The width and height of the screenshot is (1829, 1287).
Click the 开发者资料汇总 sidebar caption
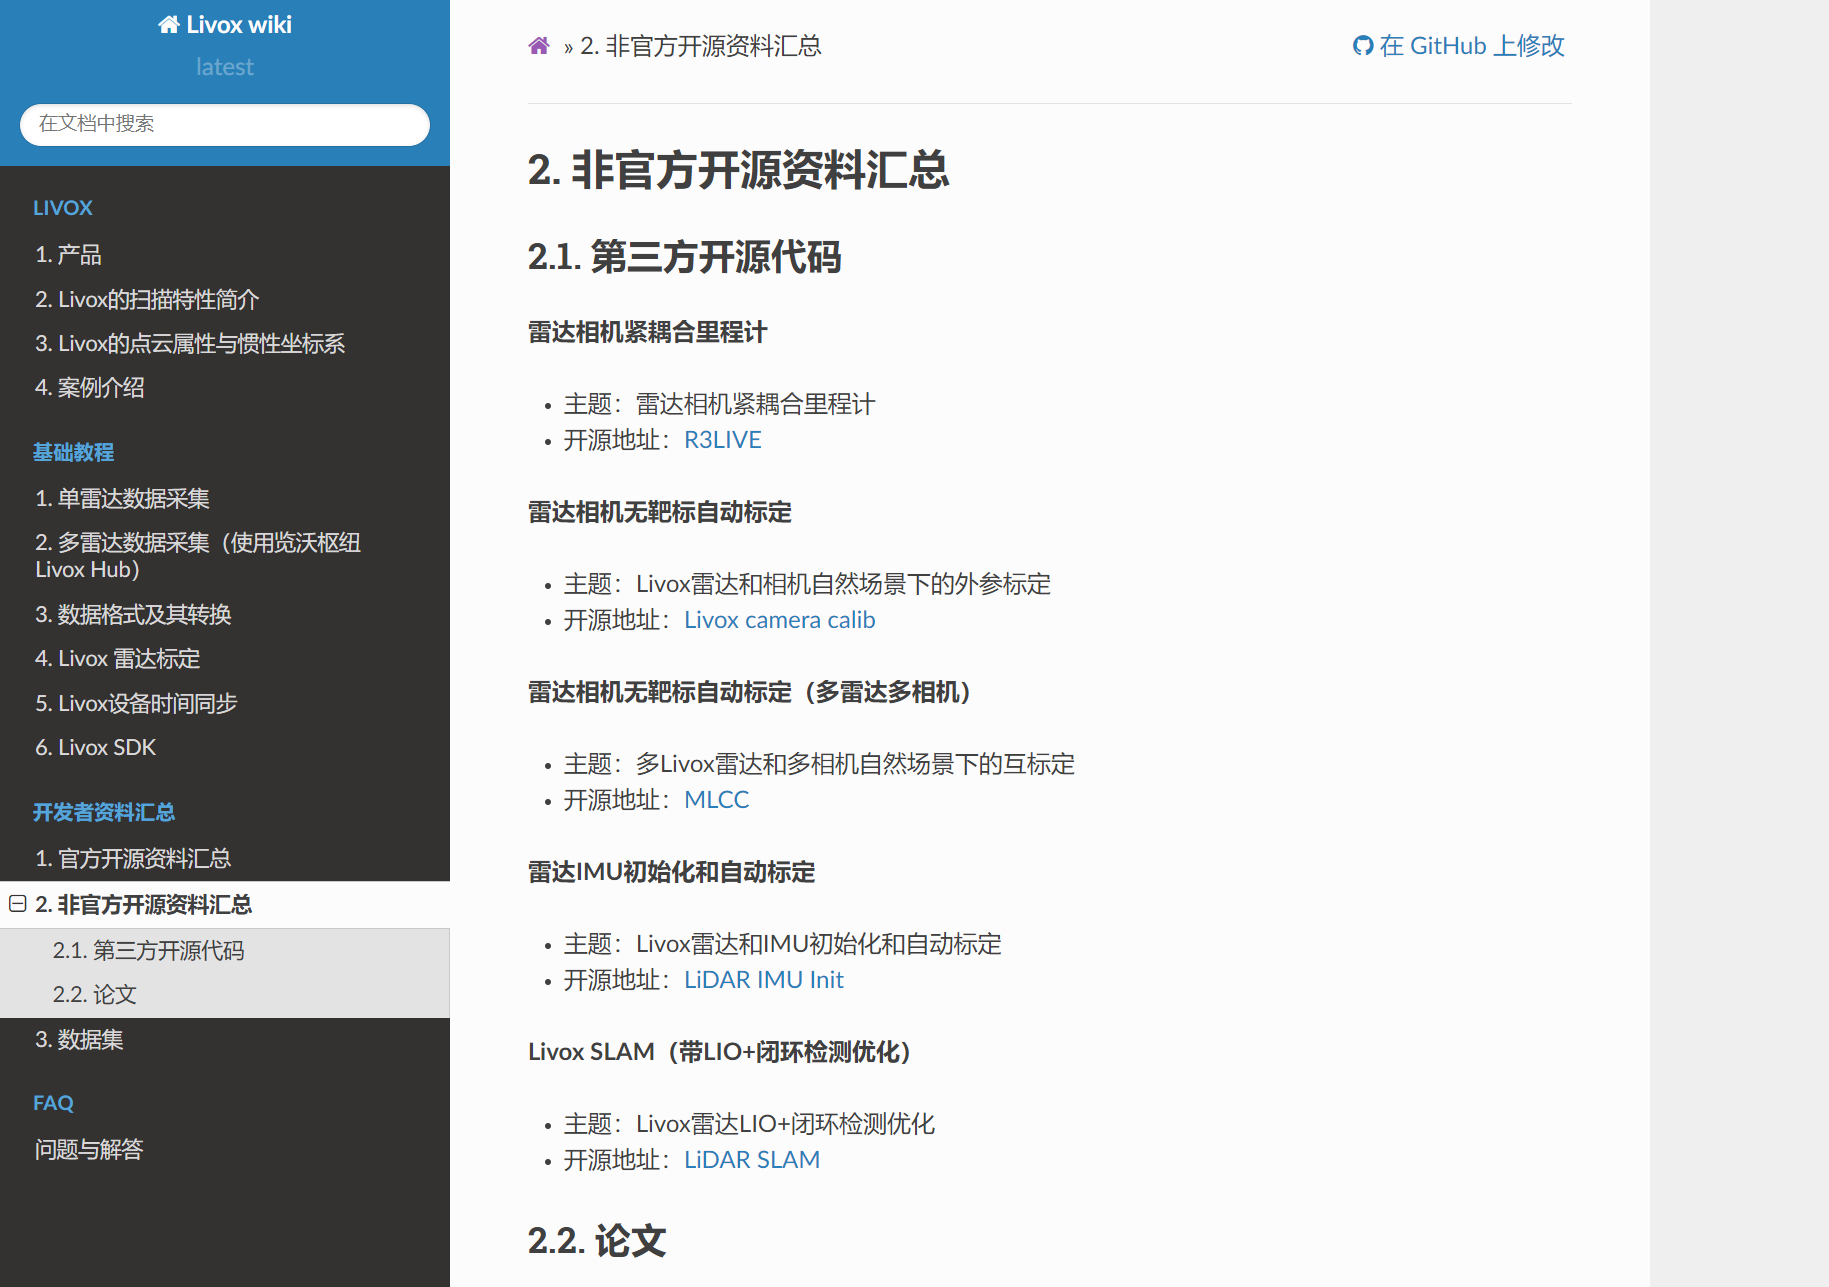click(x=104, y=812)
